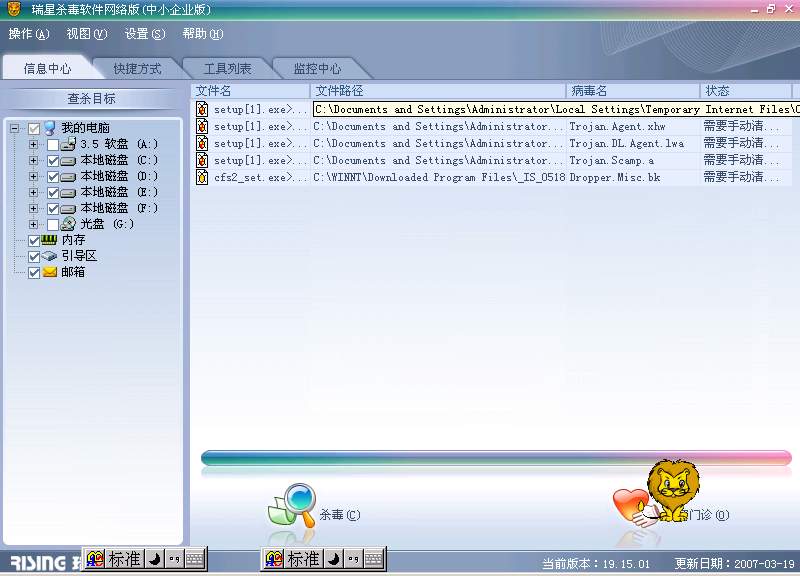Expand the 本地磁盘 (D:) node
The width and height of the screenshot is (800, 576).
[34, 177]
